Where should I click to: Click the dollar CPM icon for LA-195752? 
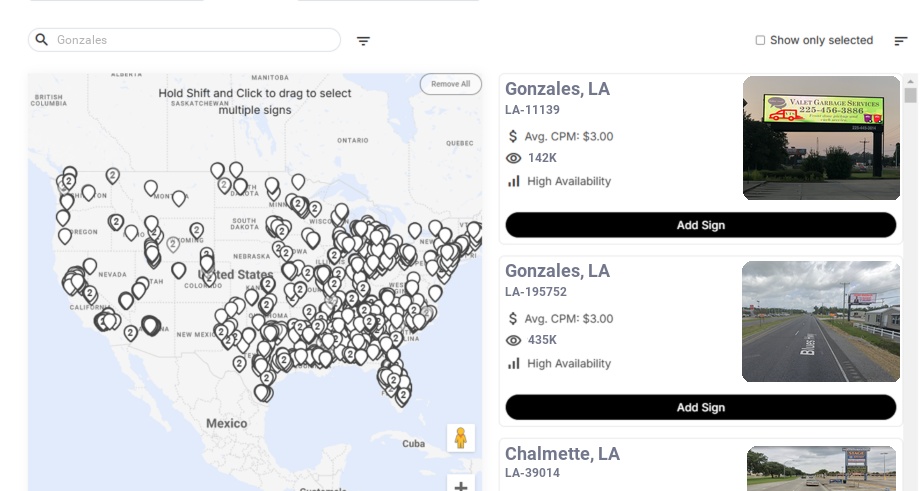point(514,318)
